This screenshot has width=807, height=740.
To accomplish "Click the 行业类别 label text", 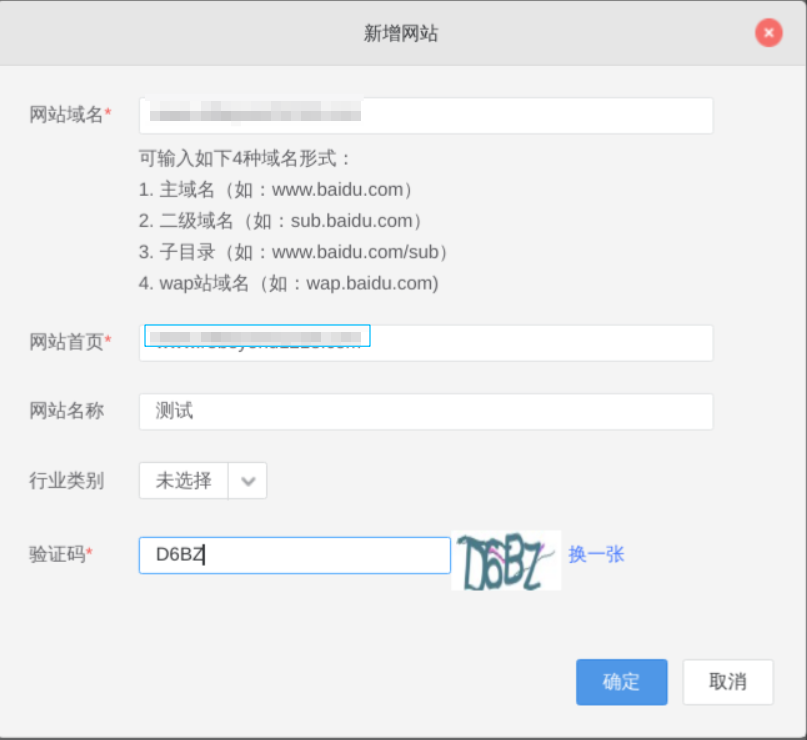I will [x=66, y=481].
